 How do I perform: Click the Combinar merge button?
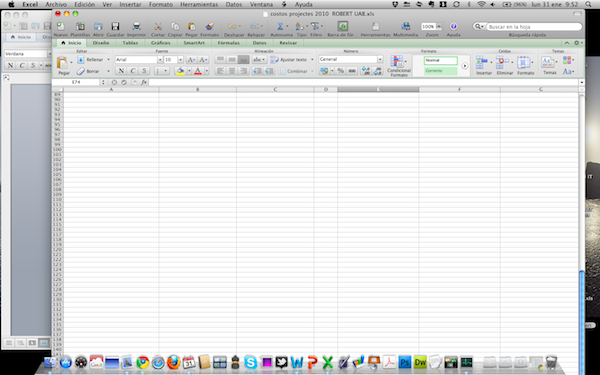[x=293, y=71]
